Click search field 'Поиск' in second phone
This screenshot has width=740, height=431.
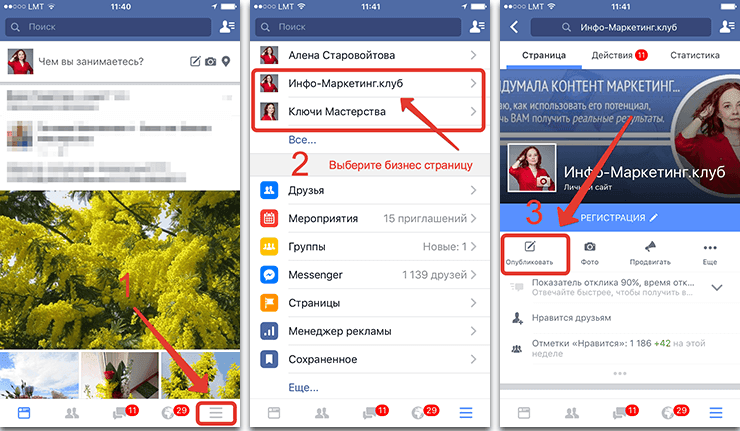[358, 27]
